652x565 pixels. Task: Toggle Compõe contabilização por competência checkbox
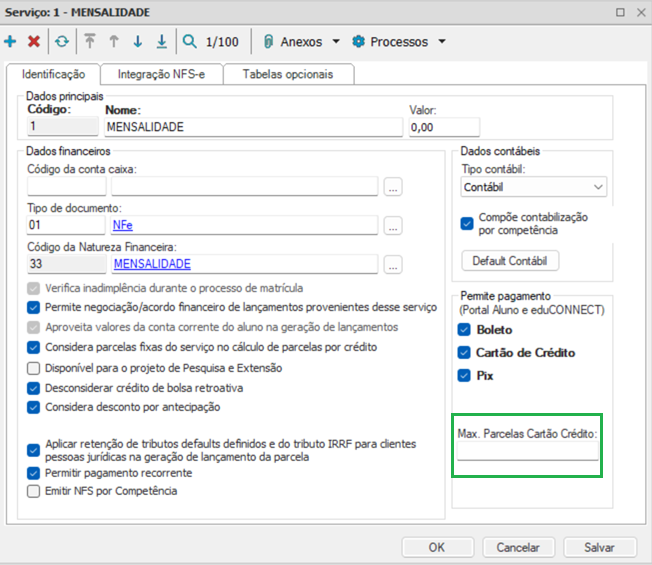pyautogui.click(x=467, y=223)
